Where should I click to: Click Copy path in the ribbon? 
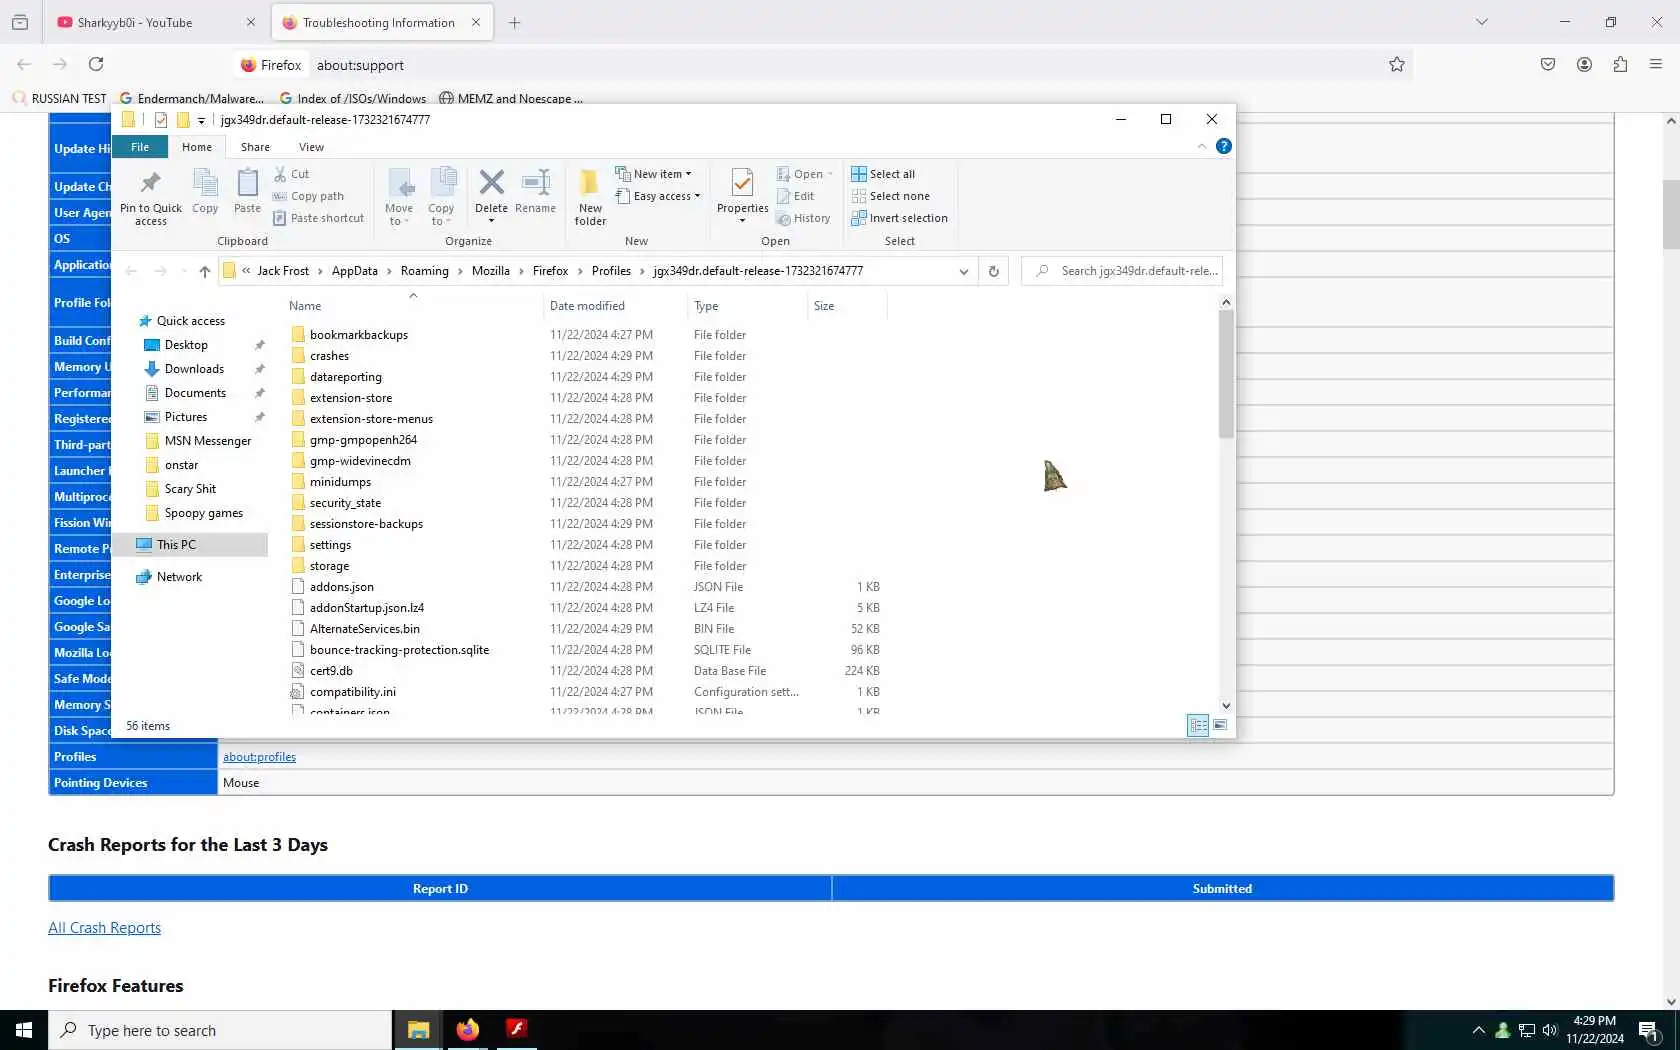pos(308,196)
